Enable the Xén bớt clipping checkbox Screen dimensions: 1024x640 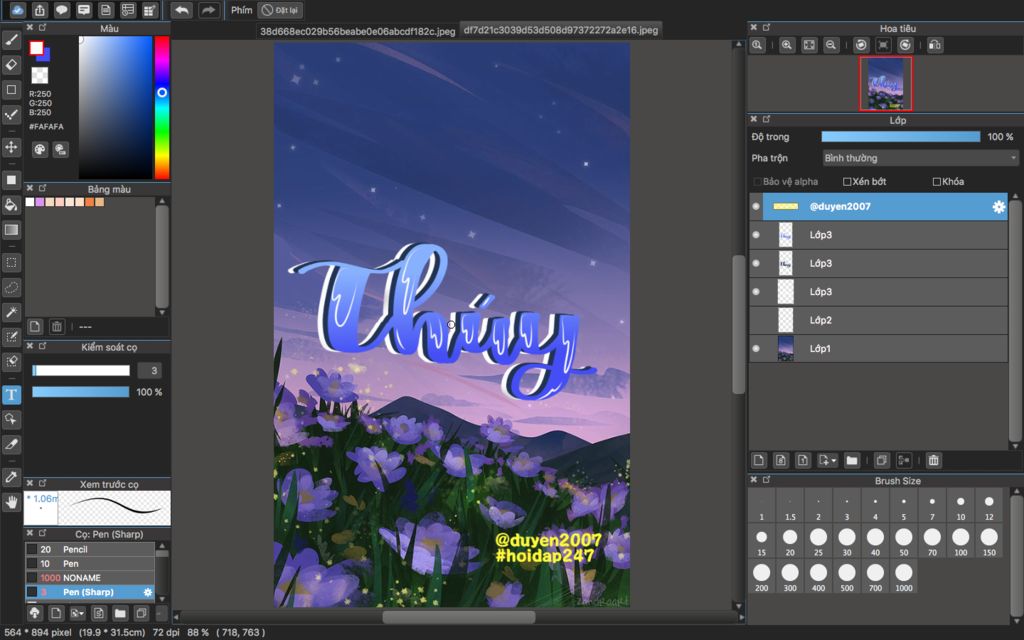(847, 182)
